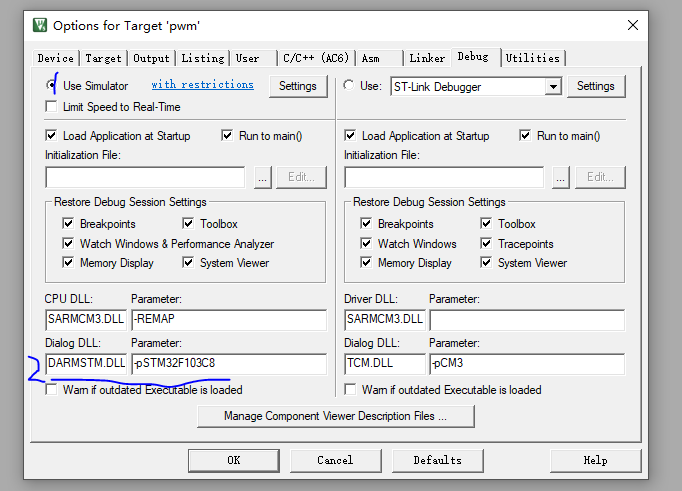Go to the User tab

point(254,58)
